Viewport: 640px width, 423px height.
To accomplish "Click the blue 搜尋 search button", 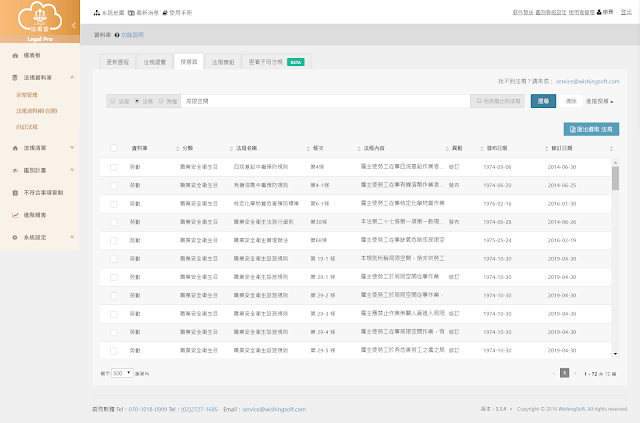I will 543,101.
